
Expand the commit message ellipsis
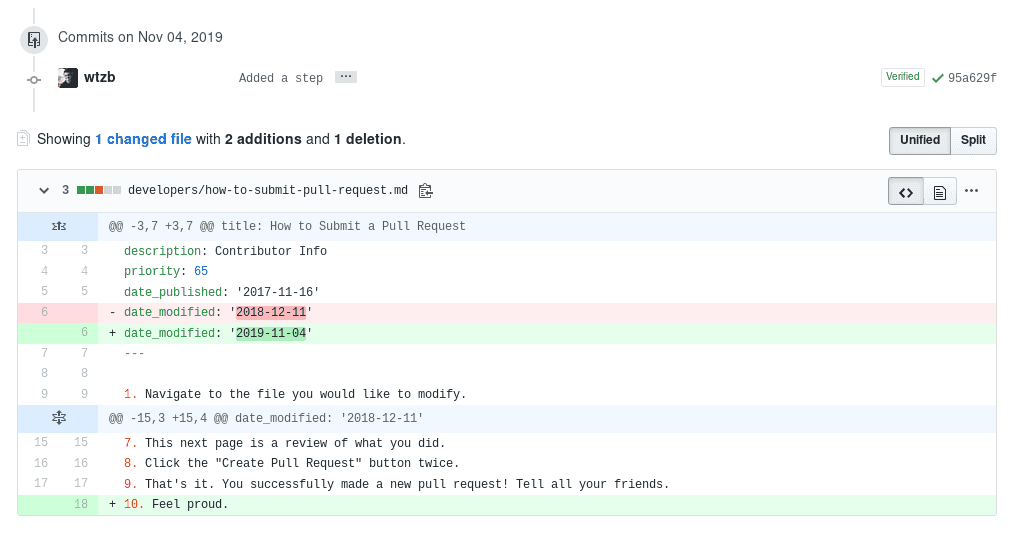(346, 77)
